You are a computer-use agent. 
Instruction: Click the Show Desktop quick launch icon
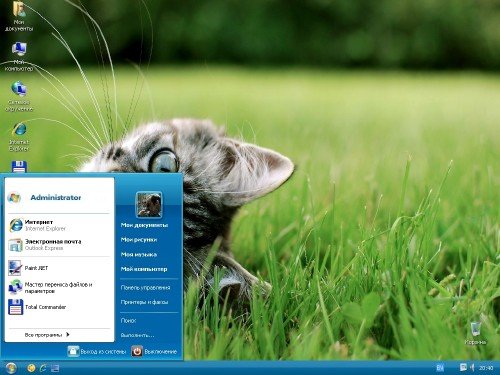(55, 368)
